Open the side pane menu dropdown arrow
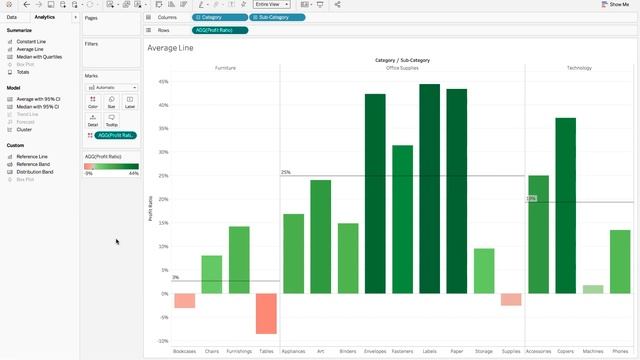The height and width of the screenshot is (360, 640). (75, 17)
